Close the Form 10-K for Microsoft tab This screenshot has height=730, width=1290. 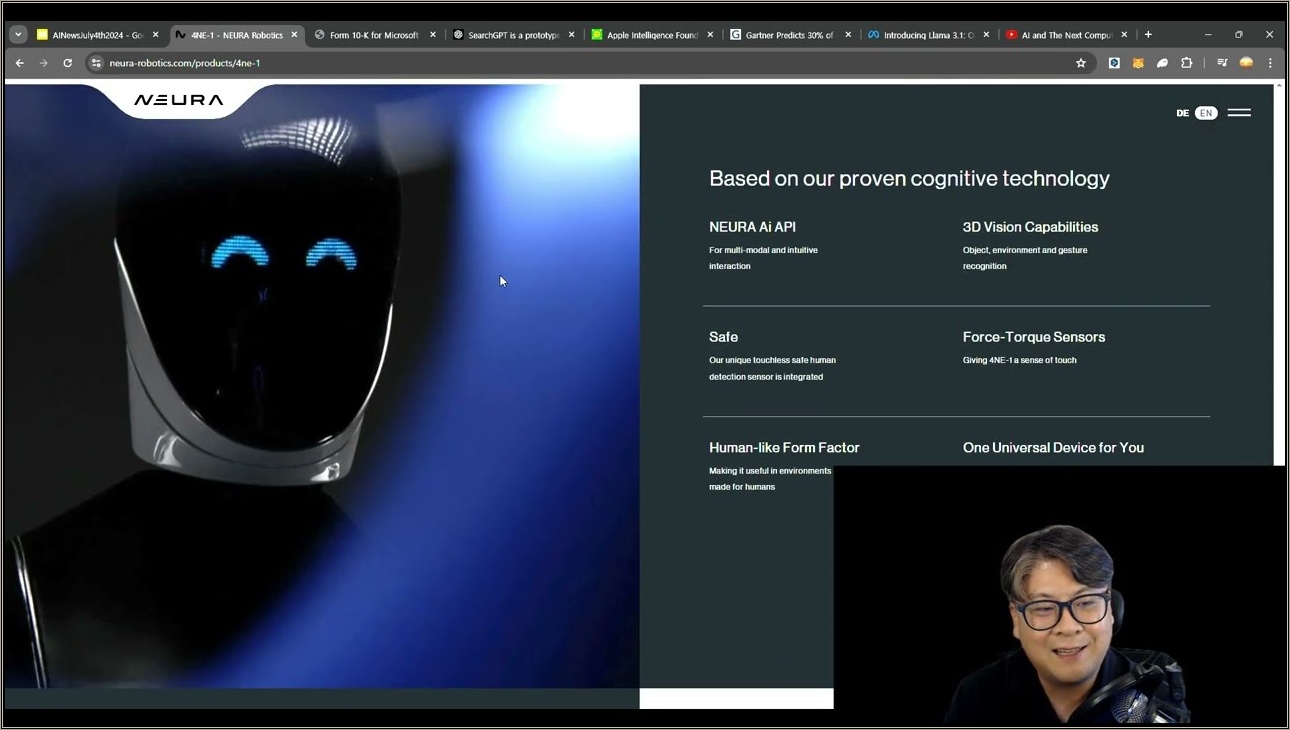pos(433,34)
